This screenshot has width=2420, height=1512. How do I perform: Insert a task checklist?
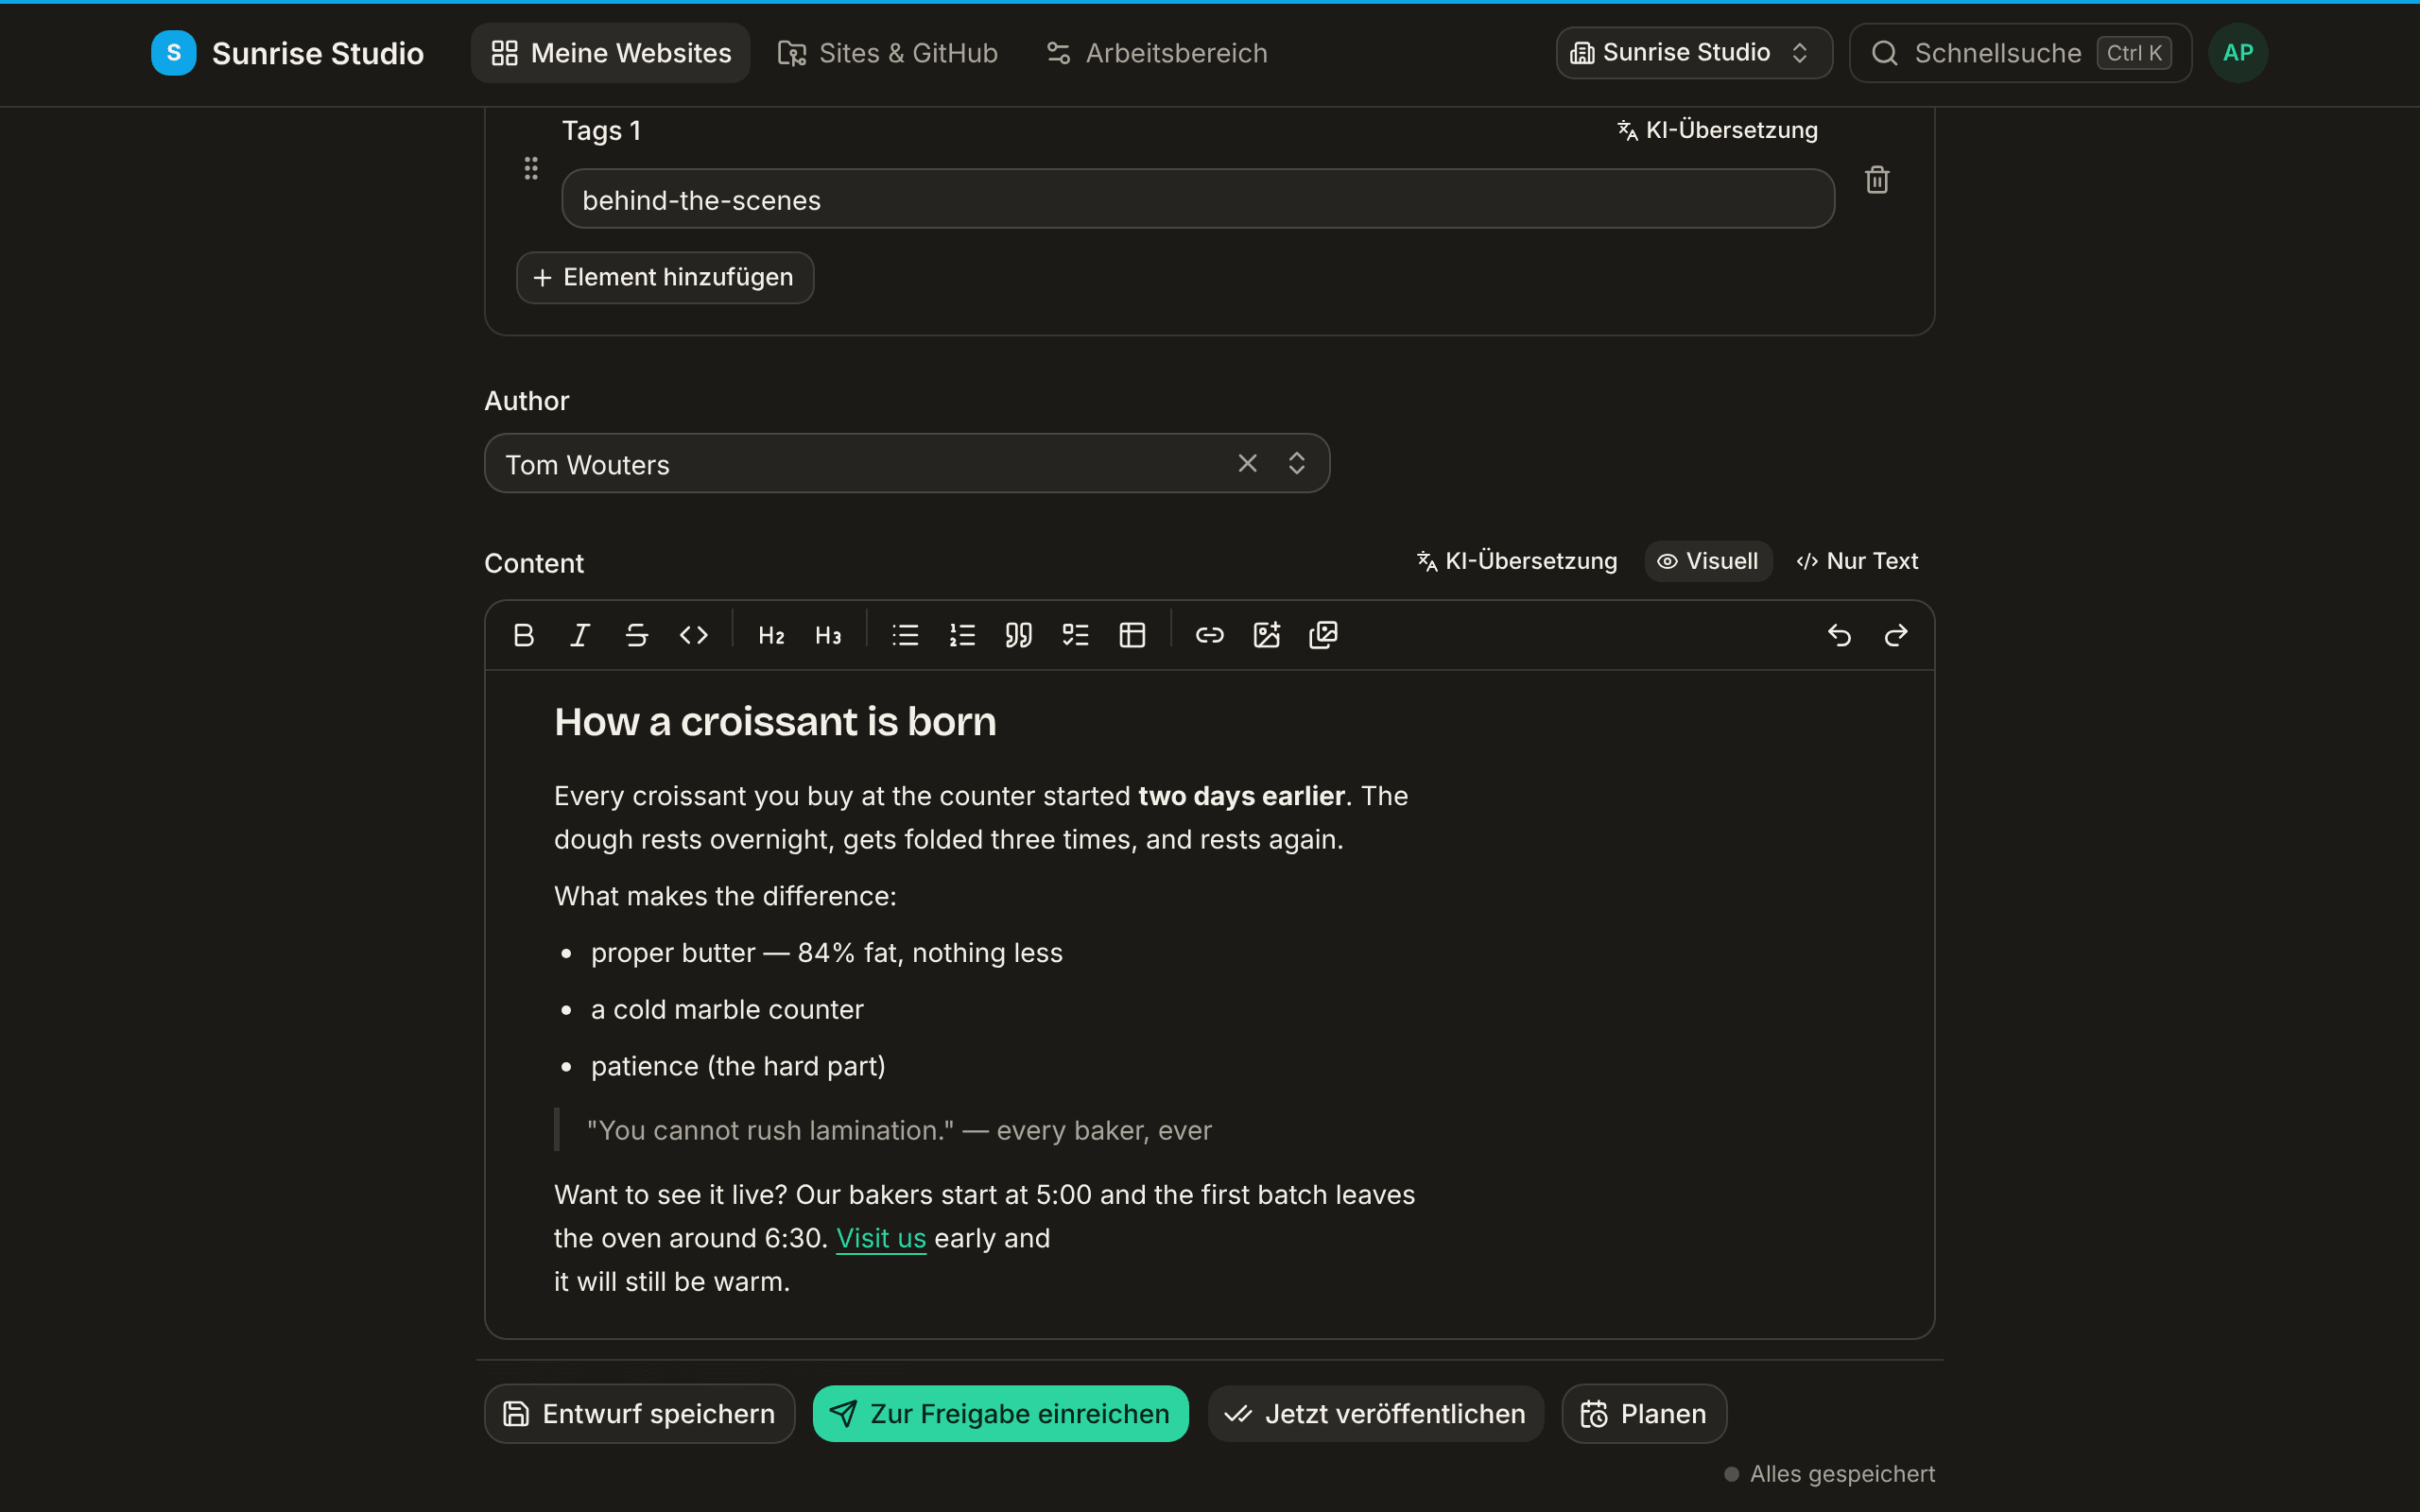1076,635
